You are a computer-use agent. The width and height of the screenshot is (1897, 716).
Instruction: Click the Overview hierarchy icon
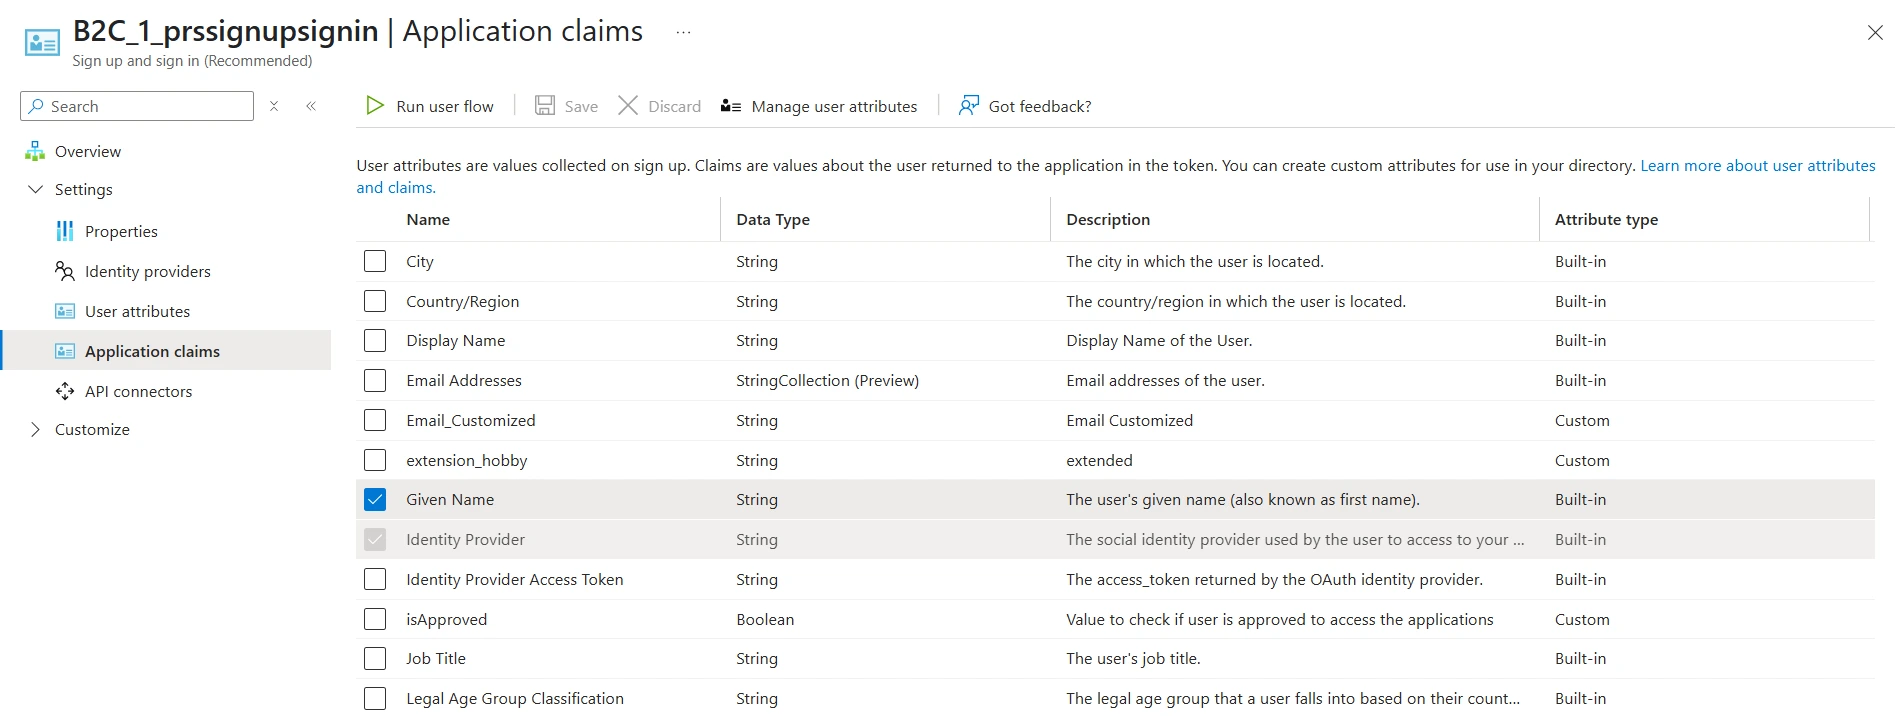click(x=35, y=151)
